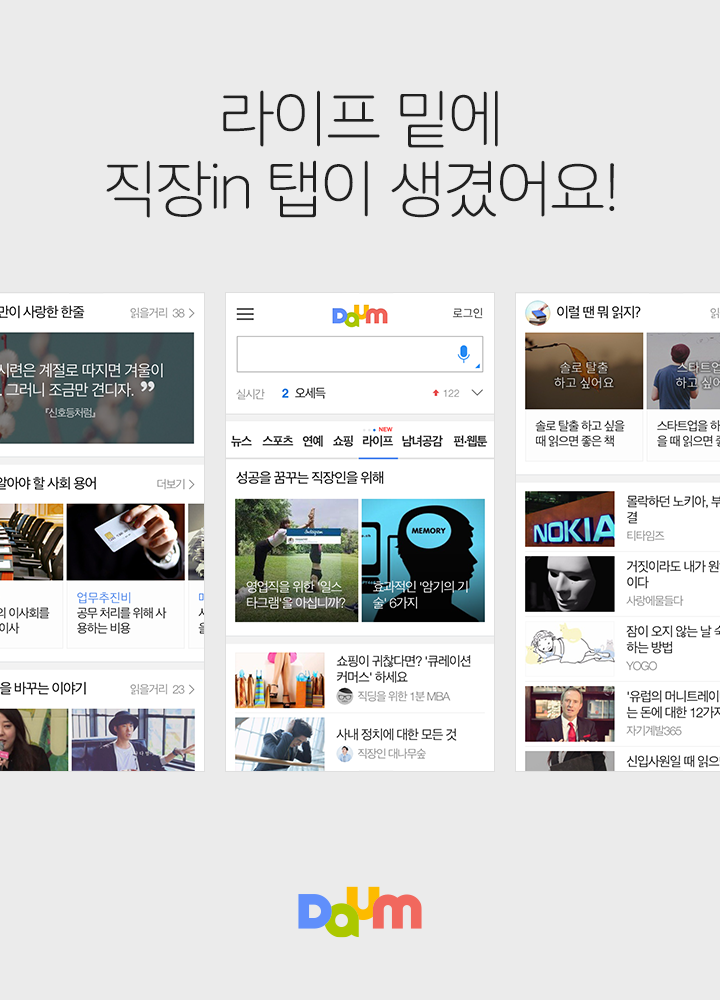The width and height of the screenshot is (720, 1000).
Task: Select the 펀·웹툰 tab
Action: tap(470, 441)
